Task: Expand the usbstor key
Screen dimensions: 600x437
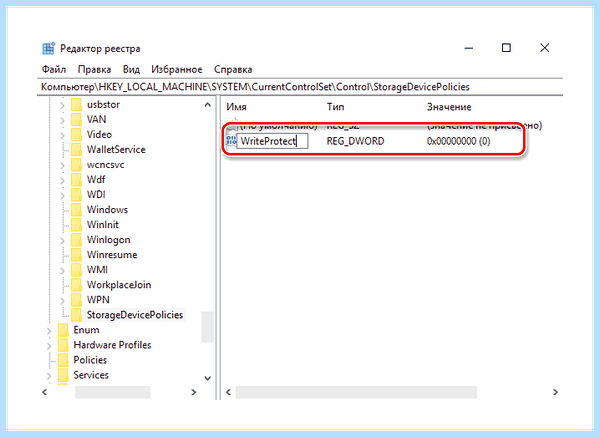Action: 62,105
